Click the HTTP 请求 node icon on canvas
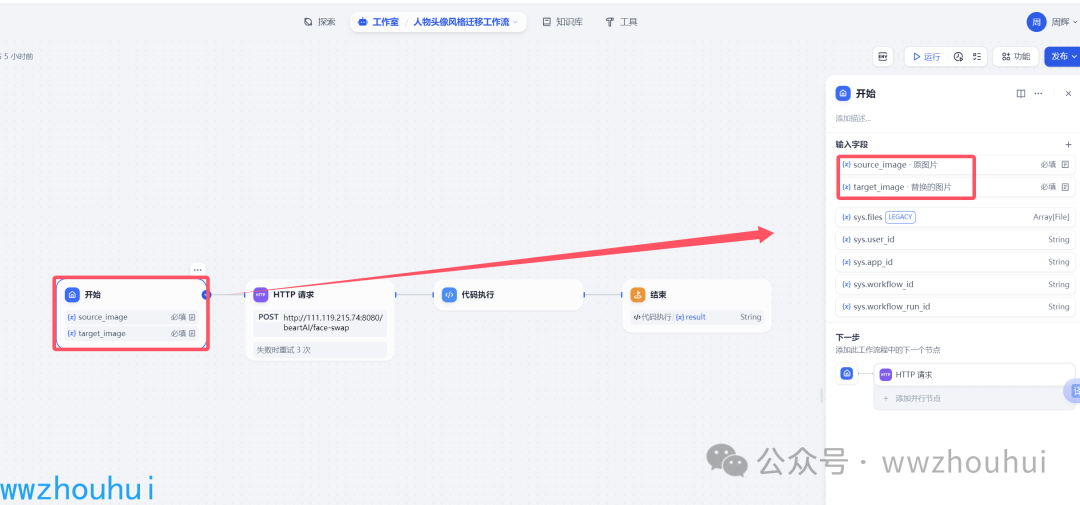Screen dimensions: 1080x505 [x=260, y=295]
